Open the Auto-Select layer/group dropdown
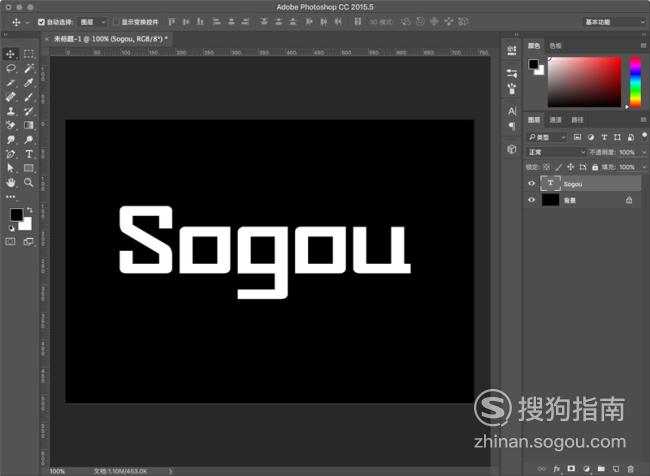Viewport: 650px width, 476px height. tap(92, 22)
